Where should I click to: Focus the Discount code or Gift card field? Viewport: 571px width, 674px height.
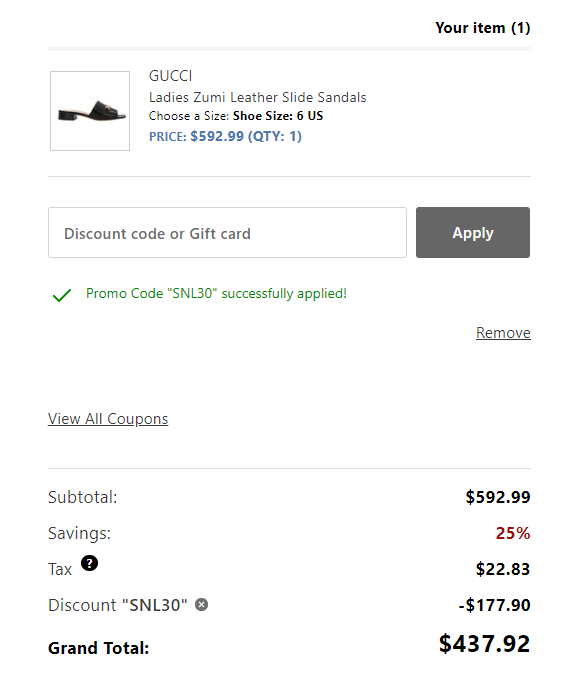point(227,233)
